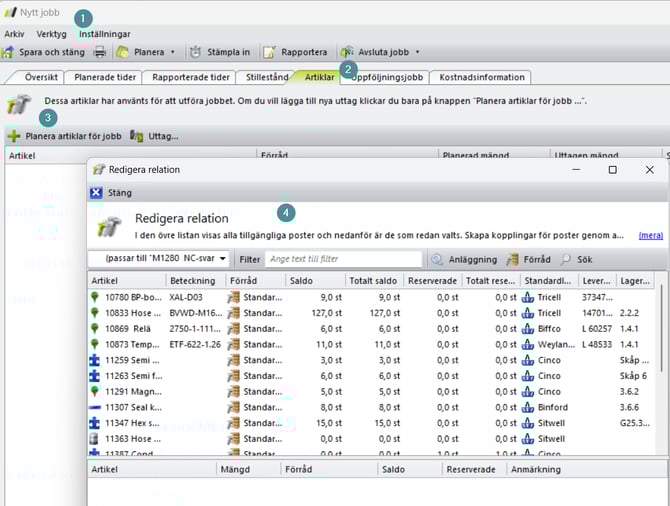Open the Verktyg menu
Viewport: 670px width, 506px height.
tap(51, 34)
